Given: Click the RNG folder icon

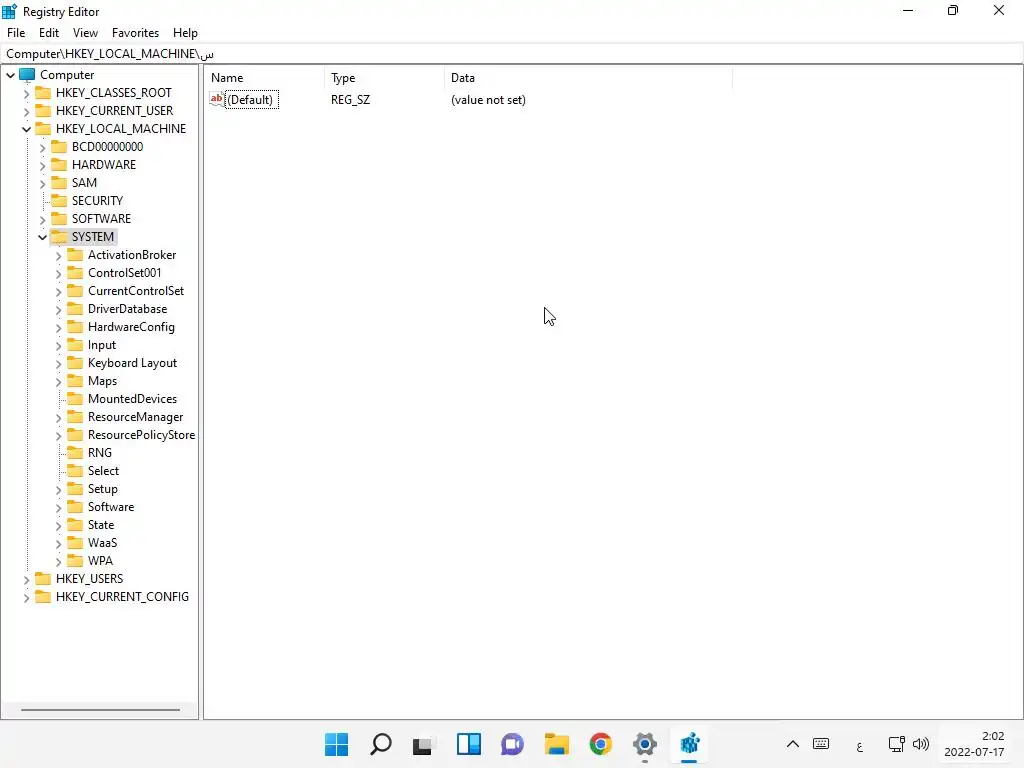Looking at the screenshot, I should [75, 453].
